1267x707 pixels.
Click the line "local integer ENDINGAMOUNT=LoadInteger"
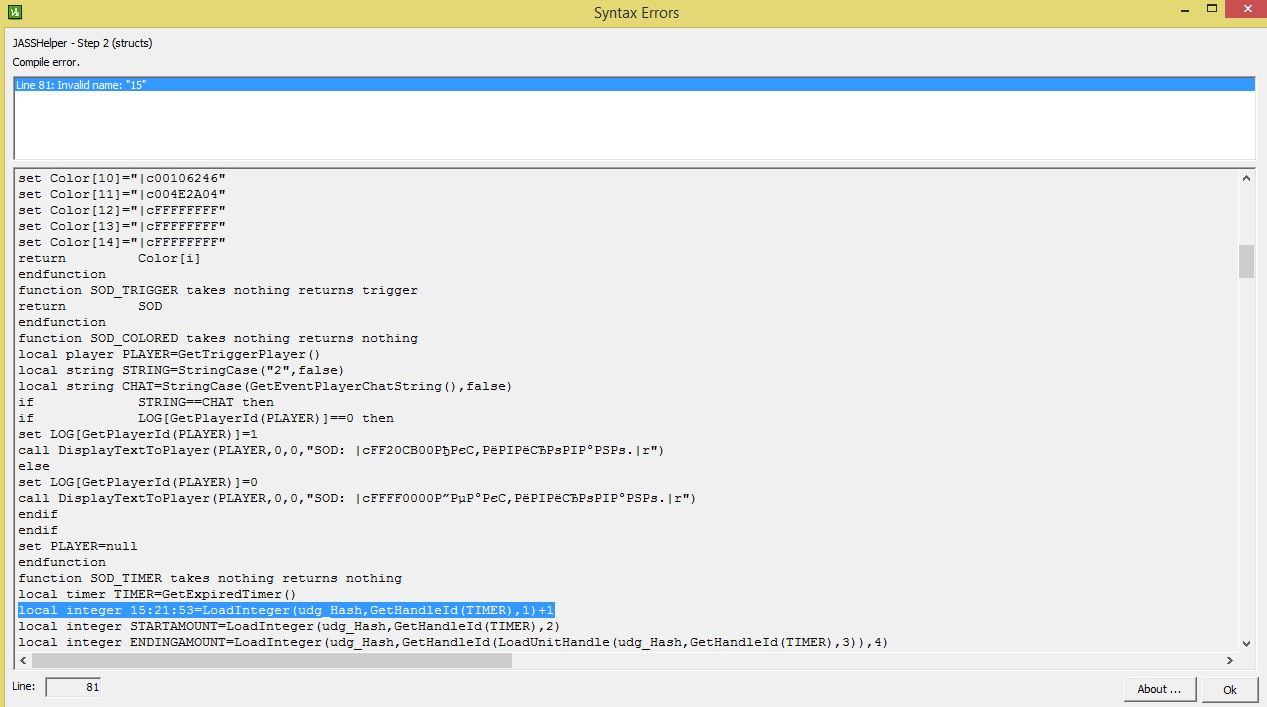click(453, 642)
